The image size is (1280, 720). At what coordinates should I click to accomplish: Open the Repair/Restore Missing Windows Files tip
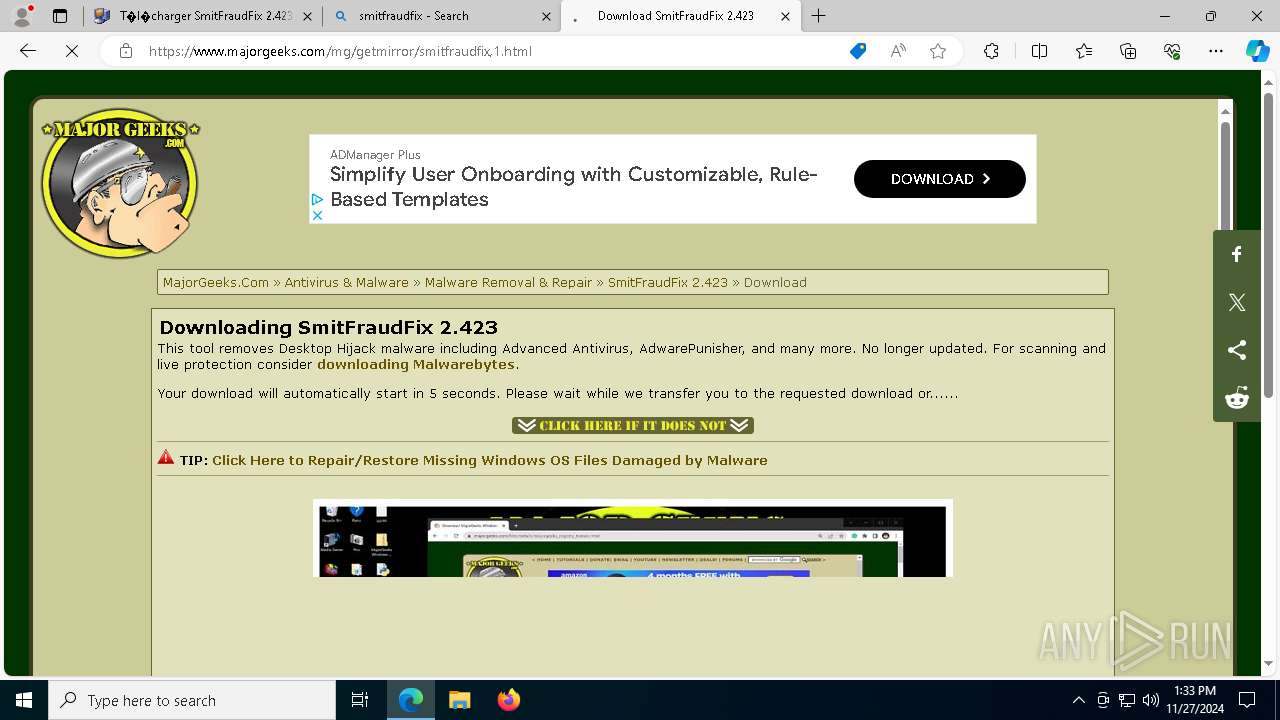pyautogui.click(x=490, y=460)
